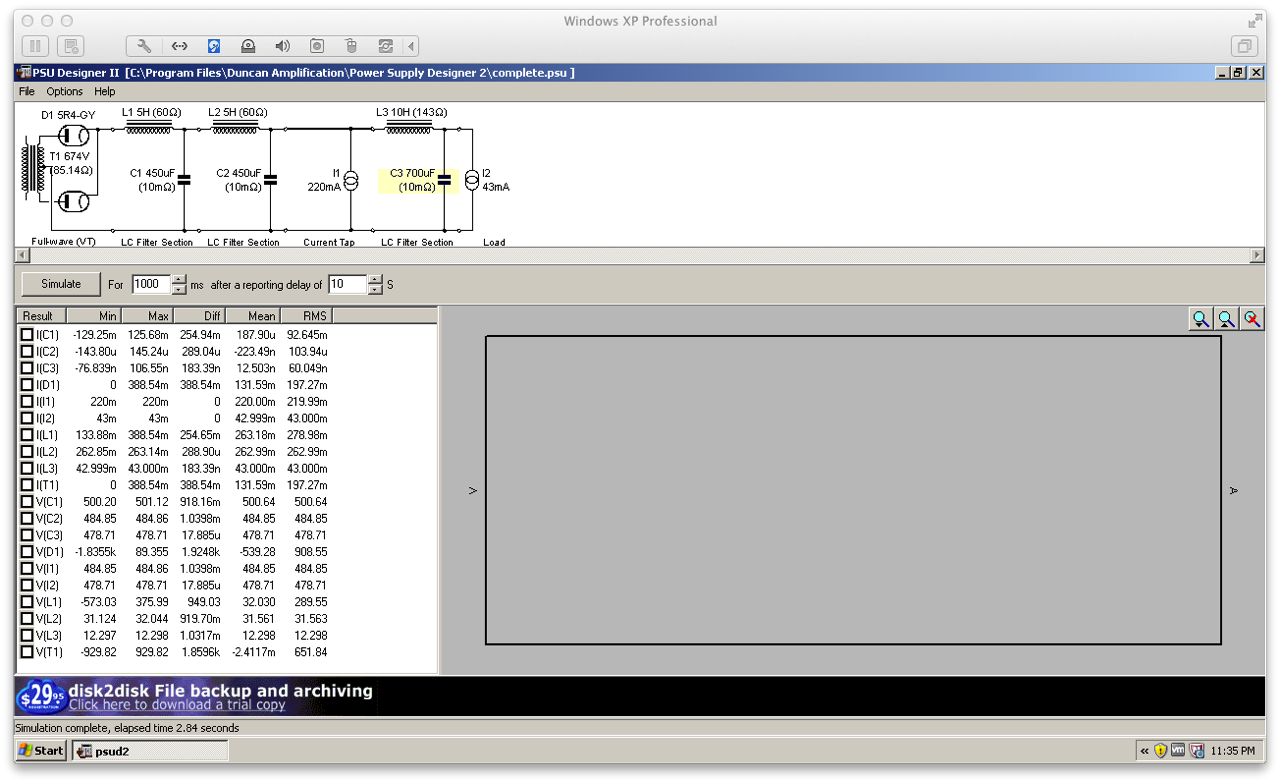Click the CD/DVD drive icon
The height and width of the screenshot is (783, 1280).
click(x=248, y=46)
